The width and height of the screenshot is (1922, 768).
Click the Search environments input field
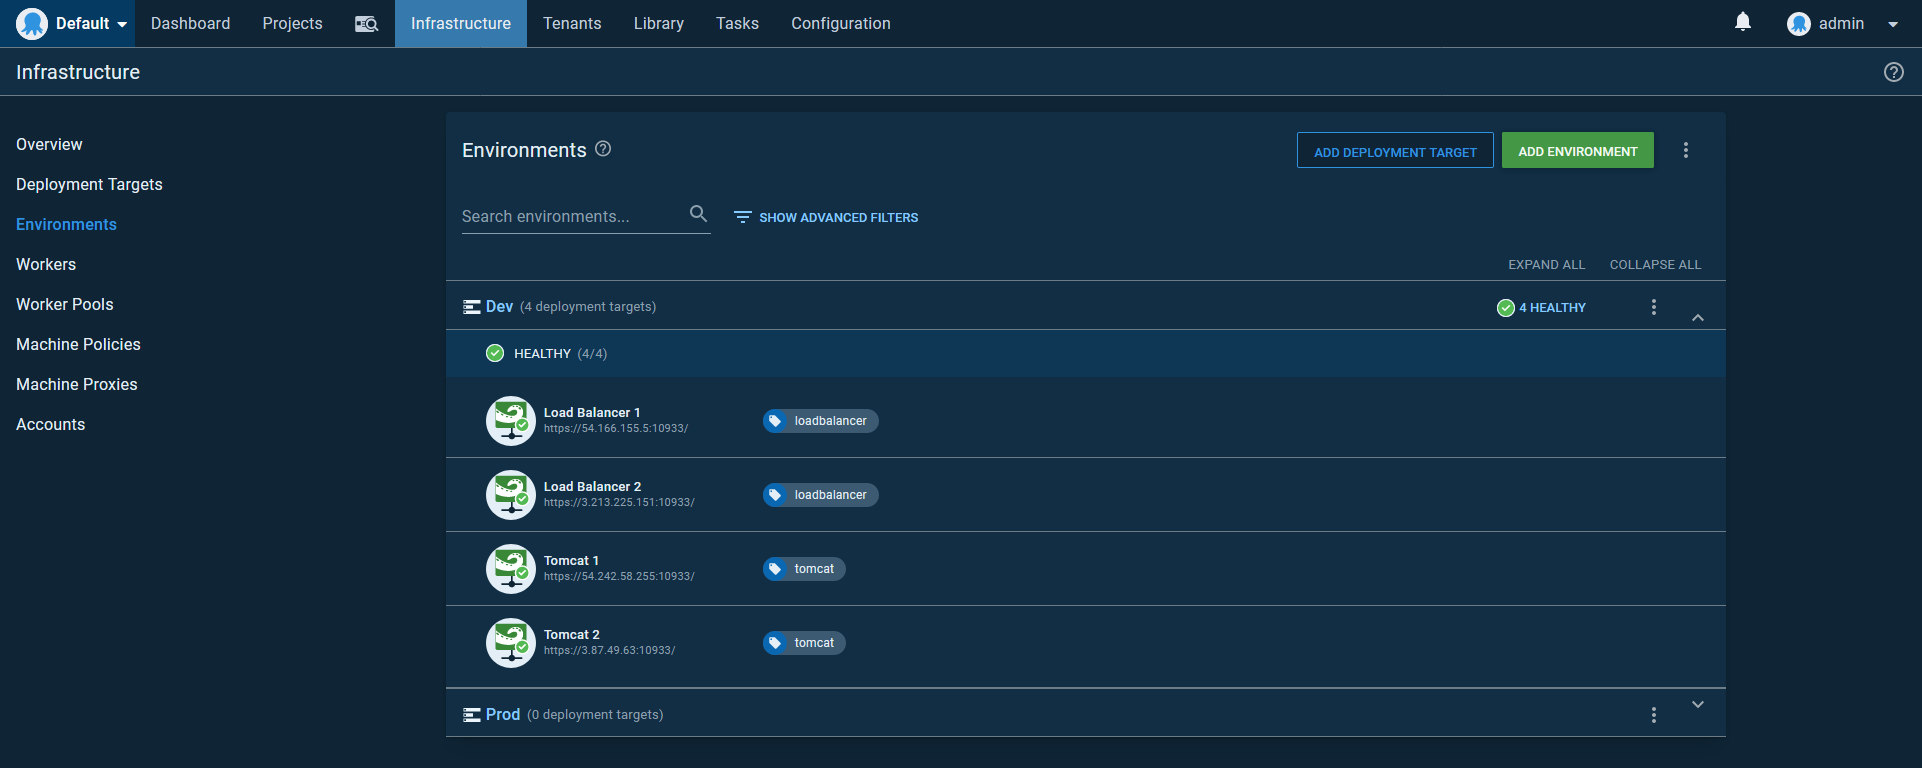570,216
